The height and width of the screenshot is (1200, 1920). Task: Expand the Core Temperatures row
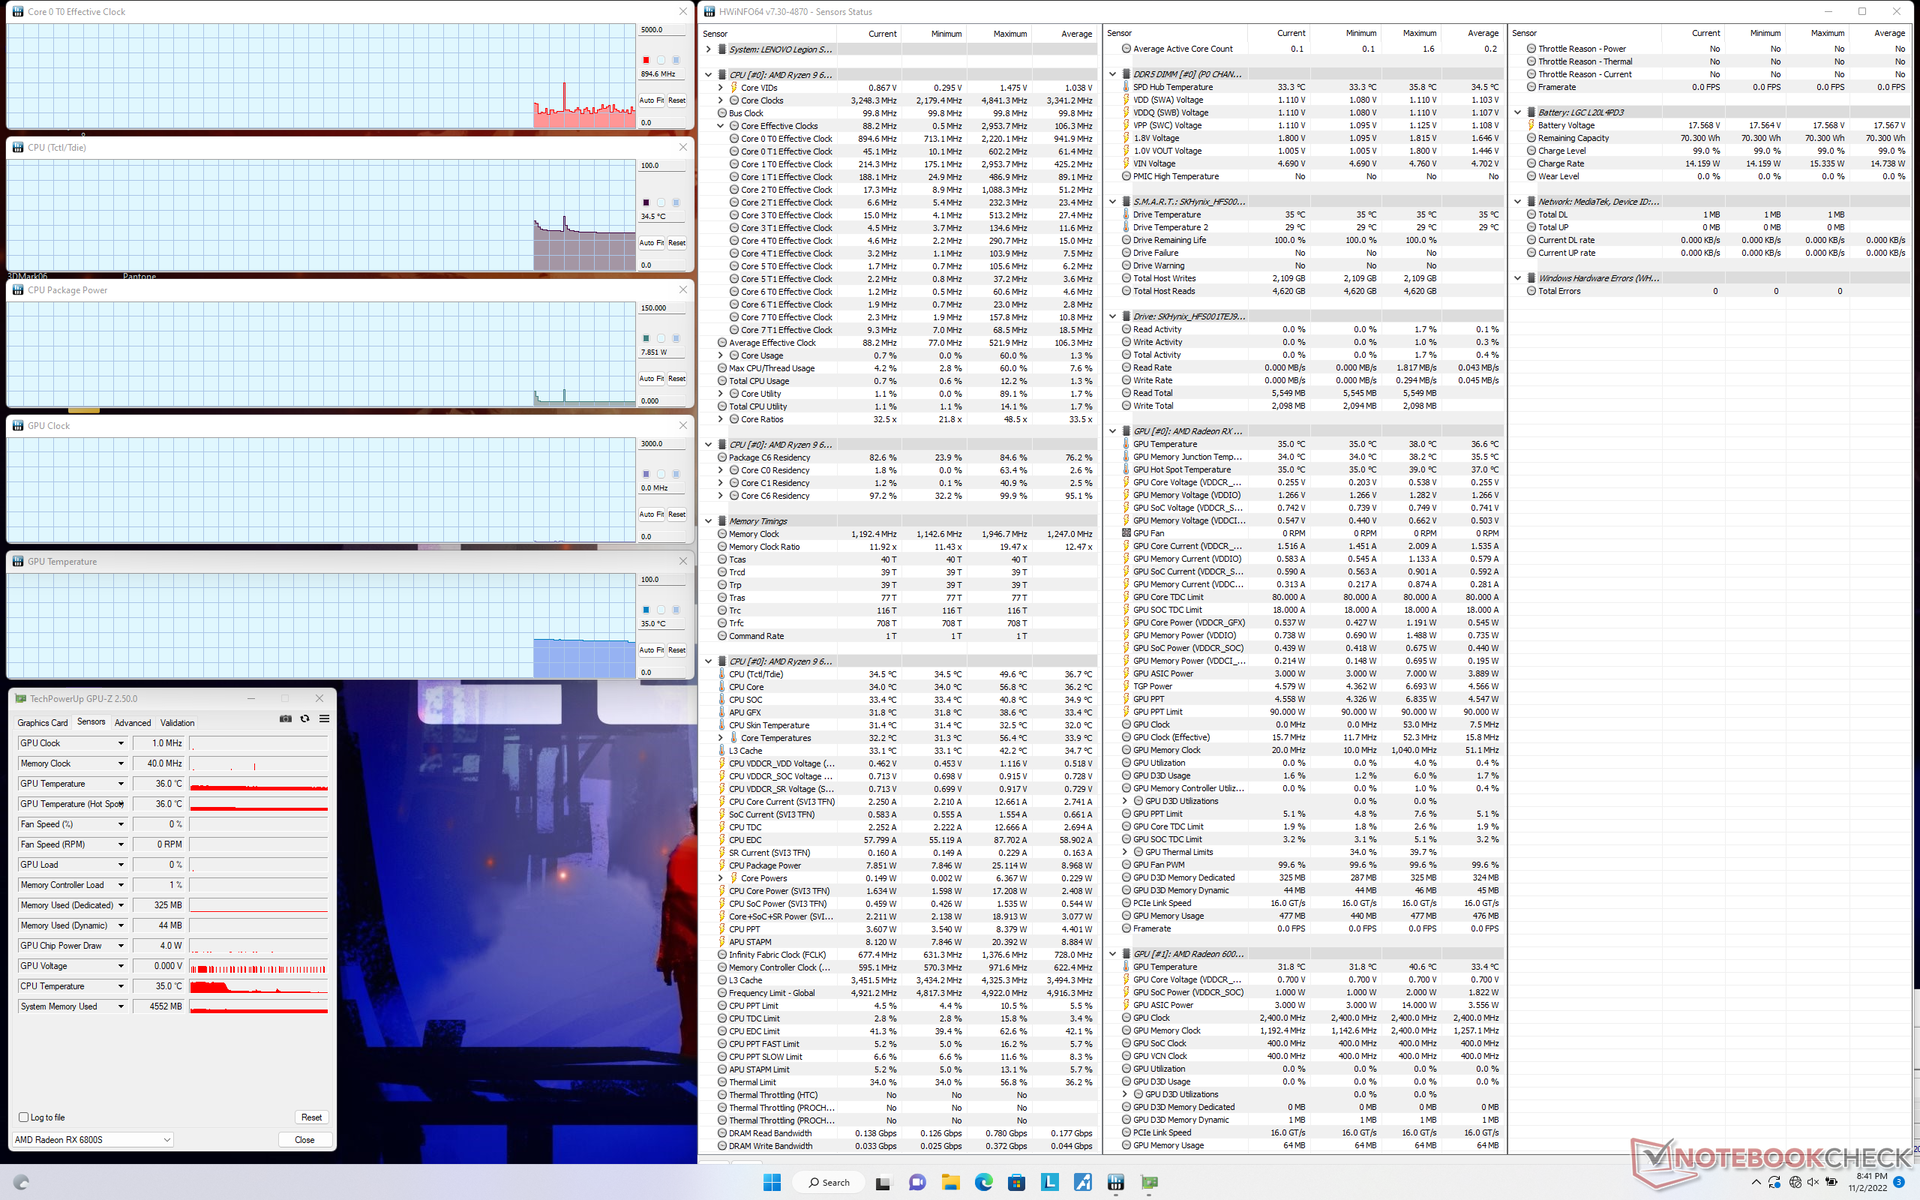(x=720, y=738)
